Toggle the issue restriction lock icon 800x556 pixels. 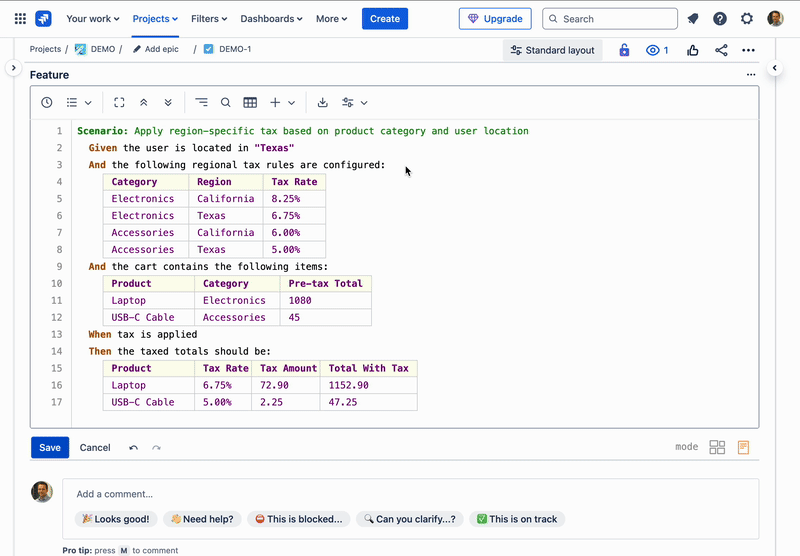624,50
